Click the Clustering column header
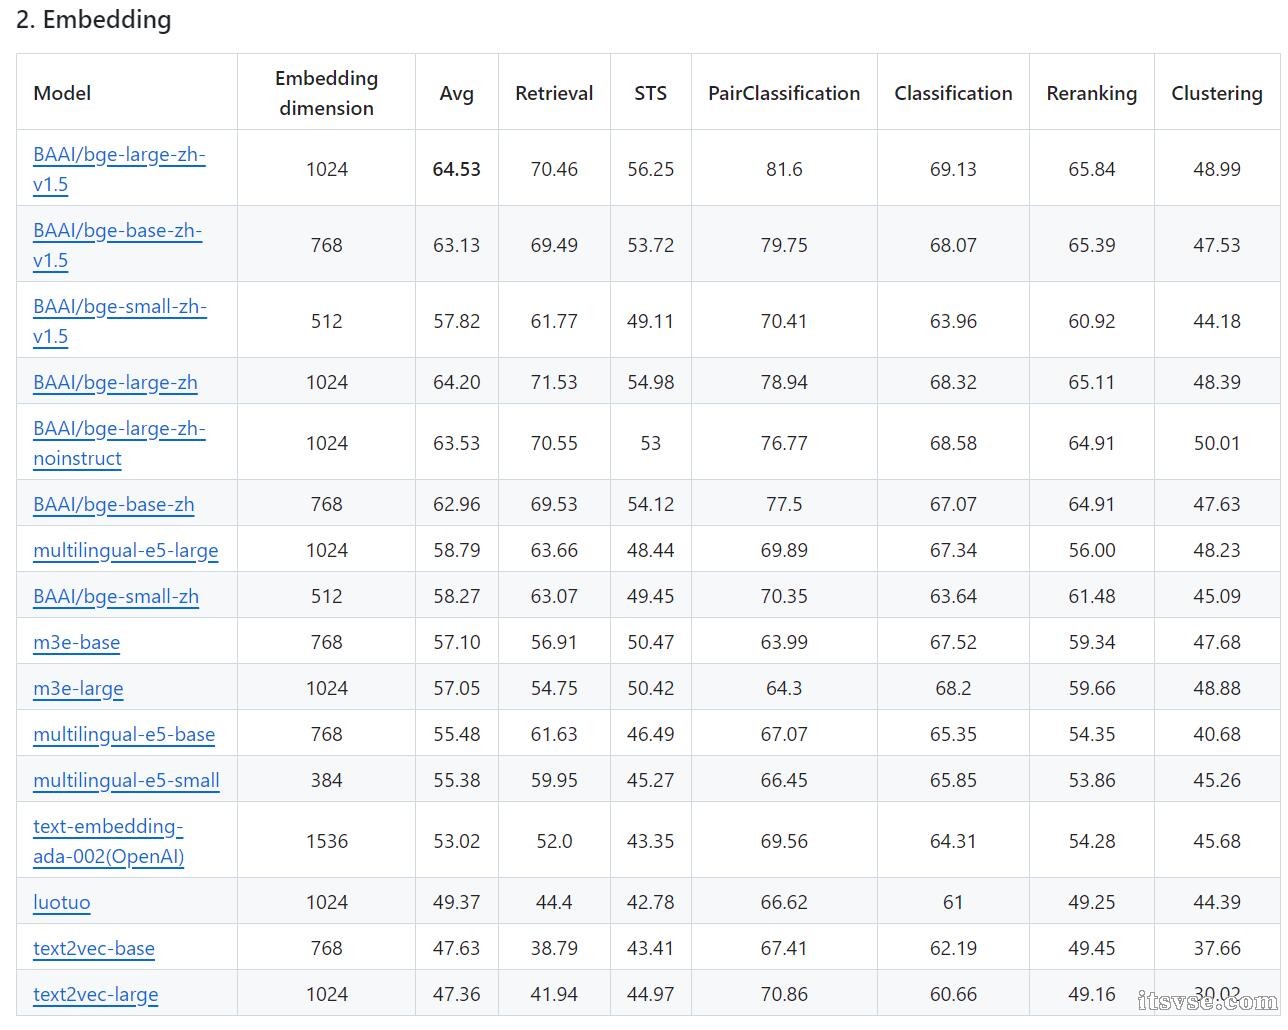This screenshot has height=1030, width=1288. coord(1217,93)
